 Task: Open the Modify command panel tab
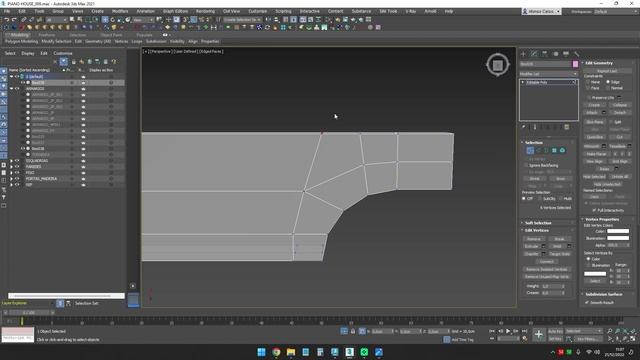point(534,53)
